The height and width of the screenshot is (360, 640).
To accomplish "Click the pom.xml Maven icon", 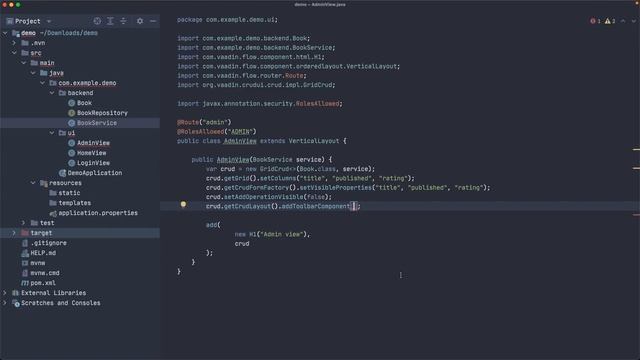I will pos(25,283).
